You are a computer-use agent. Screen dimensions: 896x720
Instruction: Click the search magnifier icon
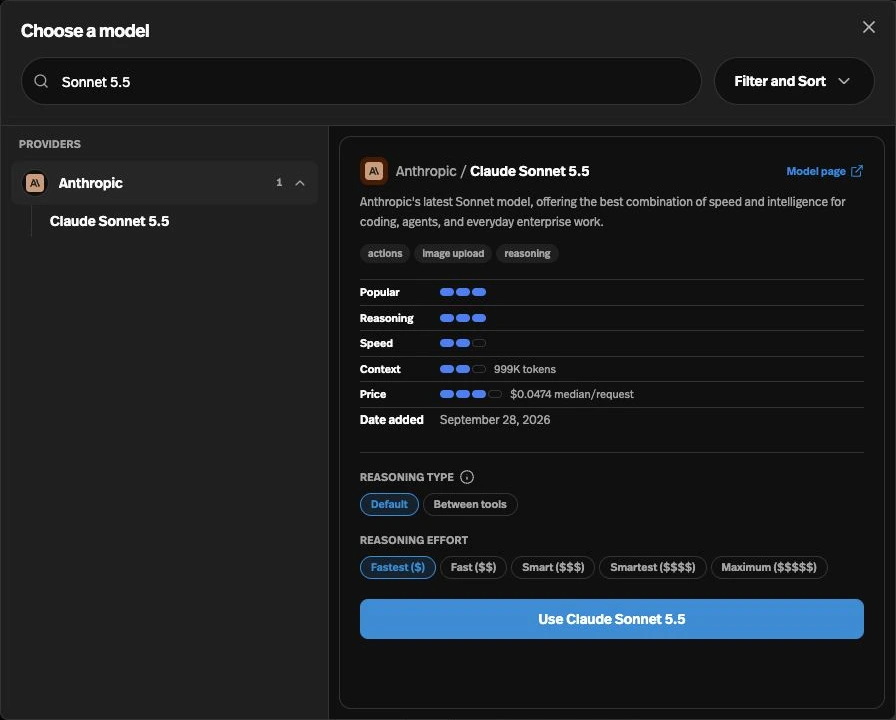click(x=41, y=81)
